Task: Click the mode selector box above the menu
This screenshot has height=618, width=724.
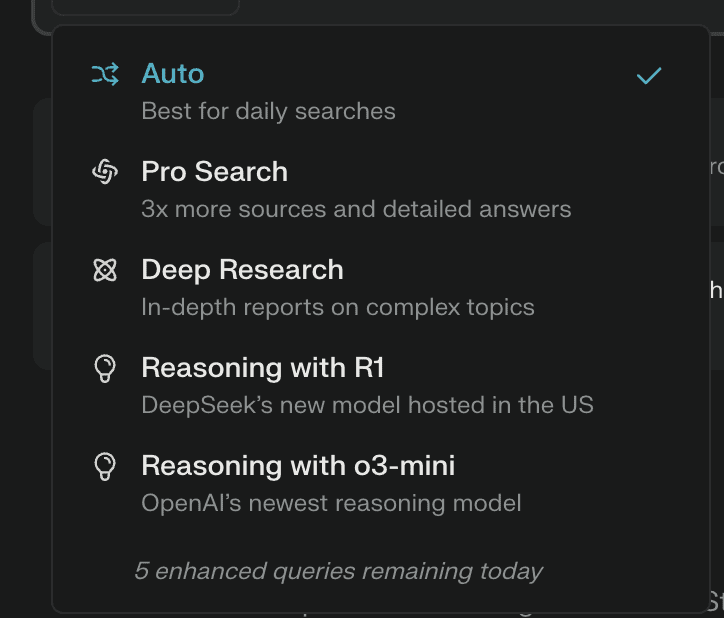Action: [145, 7]
